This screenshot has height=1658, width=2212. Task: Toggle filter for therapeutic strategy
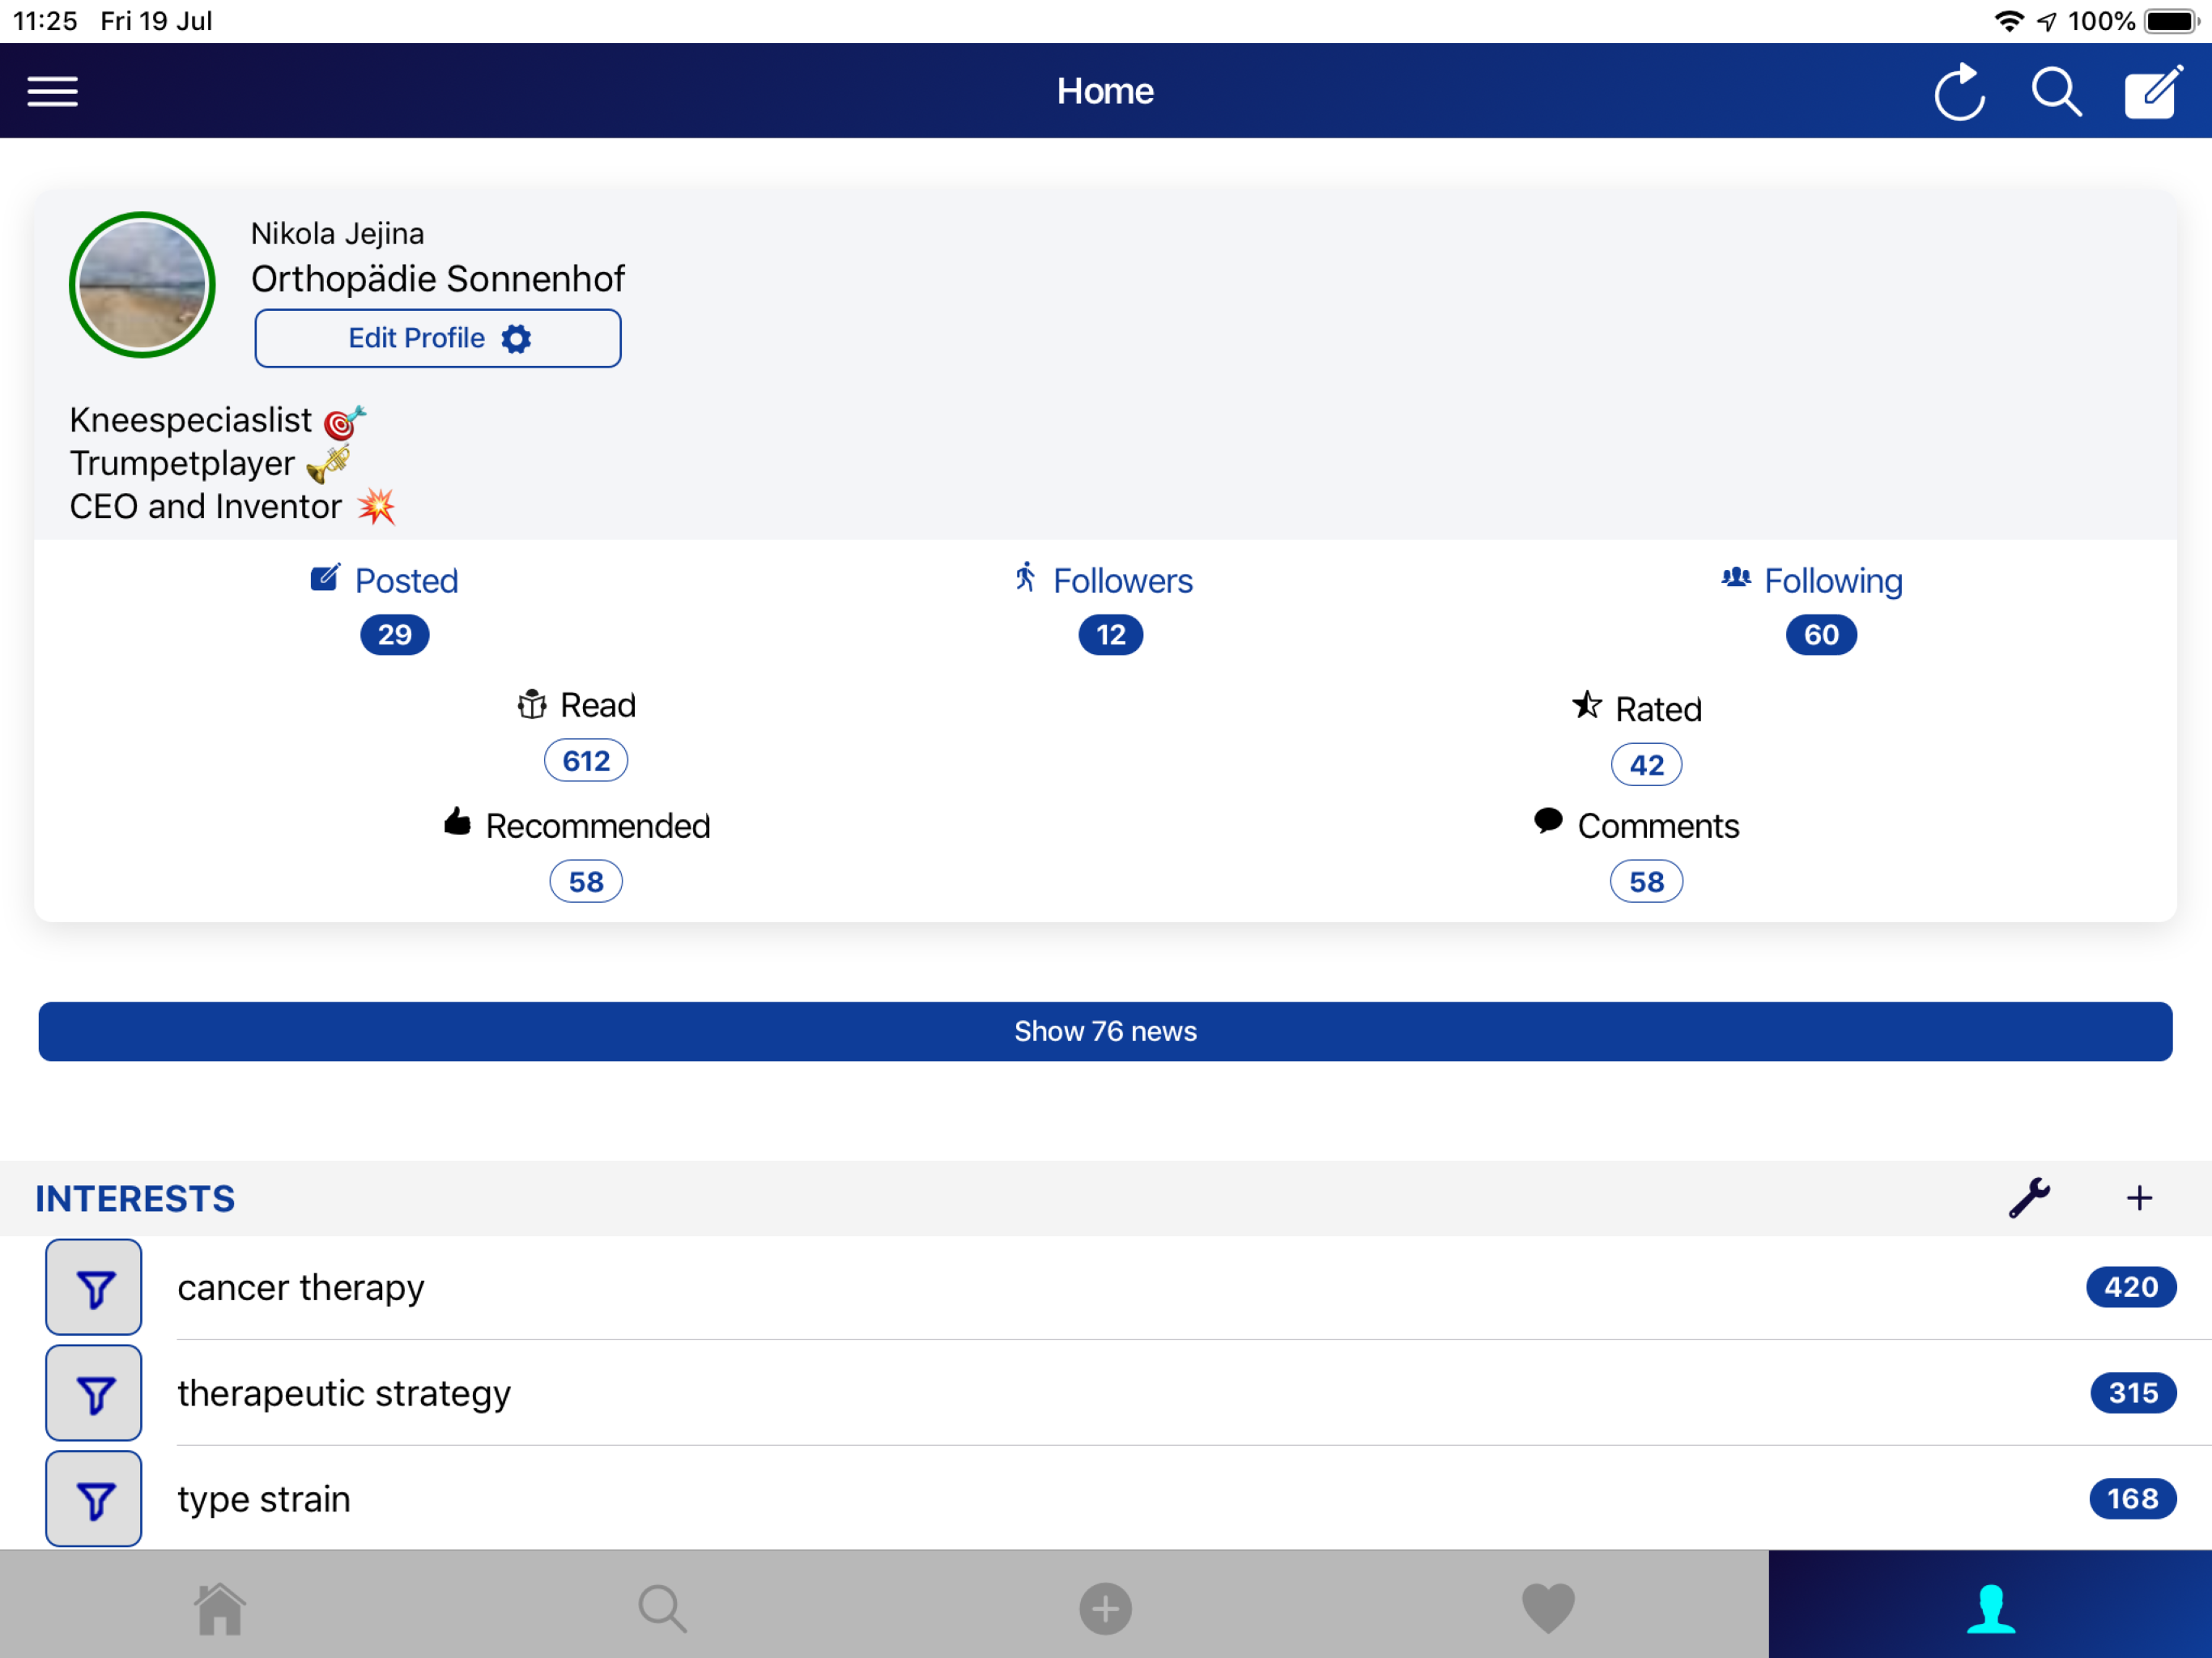(94, 1393)
